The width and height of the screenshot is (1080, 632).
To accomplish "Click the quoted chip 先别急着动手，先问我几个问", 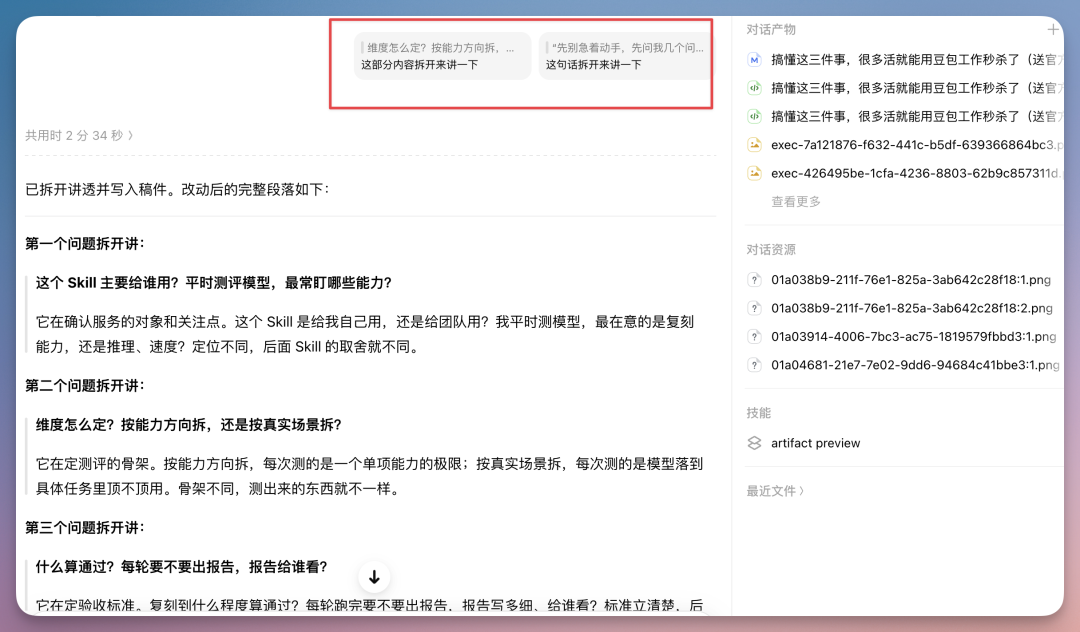I will [625, 56].
